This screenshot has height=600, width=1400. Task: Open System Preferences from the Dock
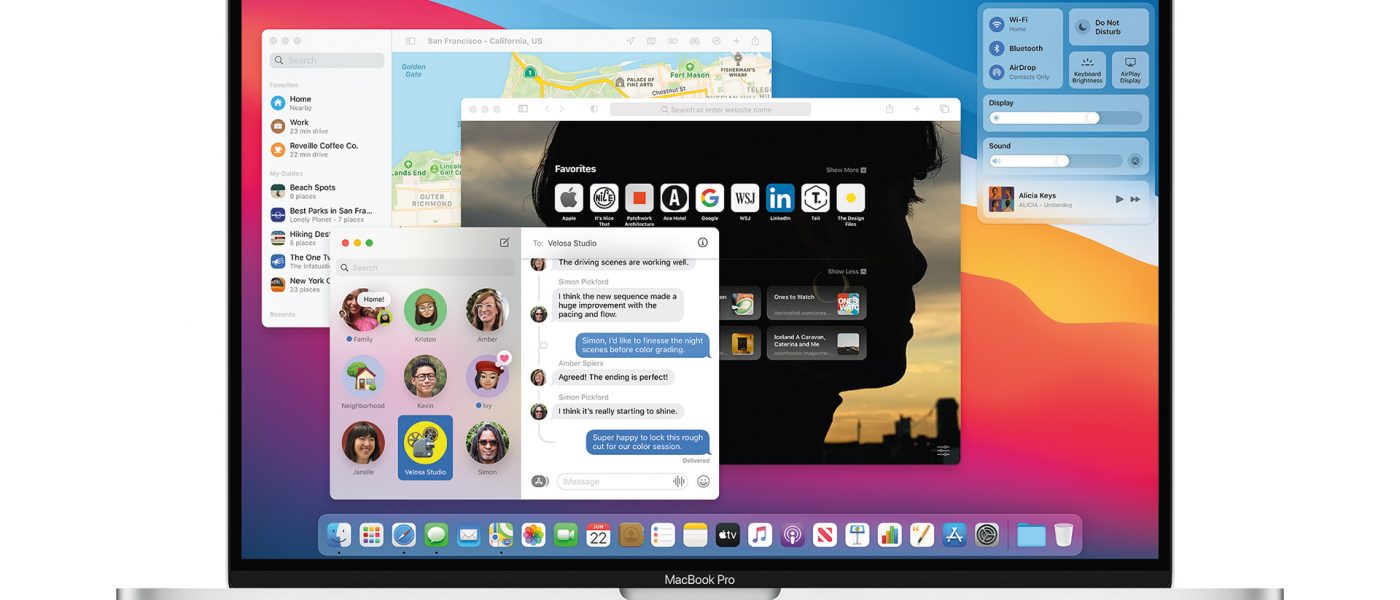pyautogui.click(x=987, y=535)
